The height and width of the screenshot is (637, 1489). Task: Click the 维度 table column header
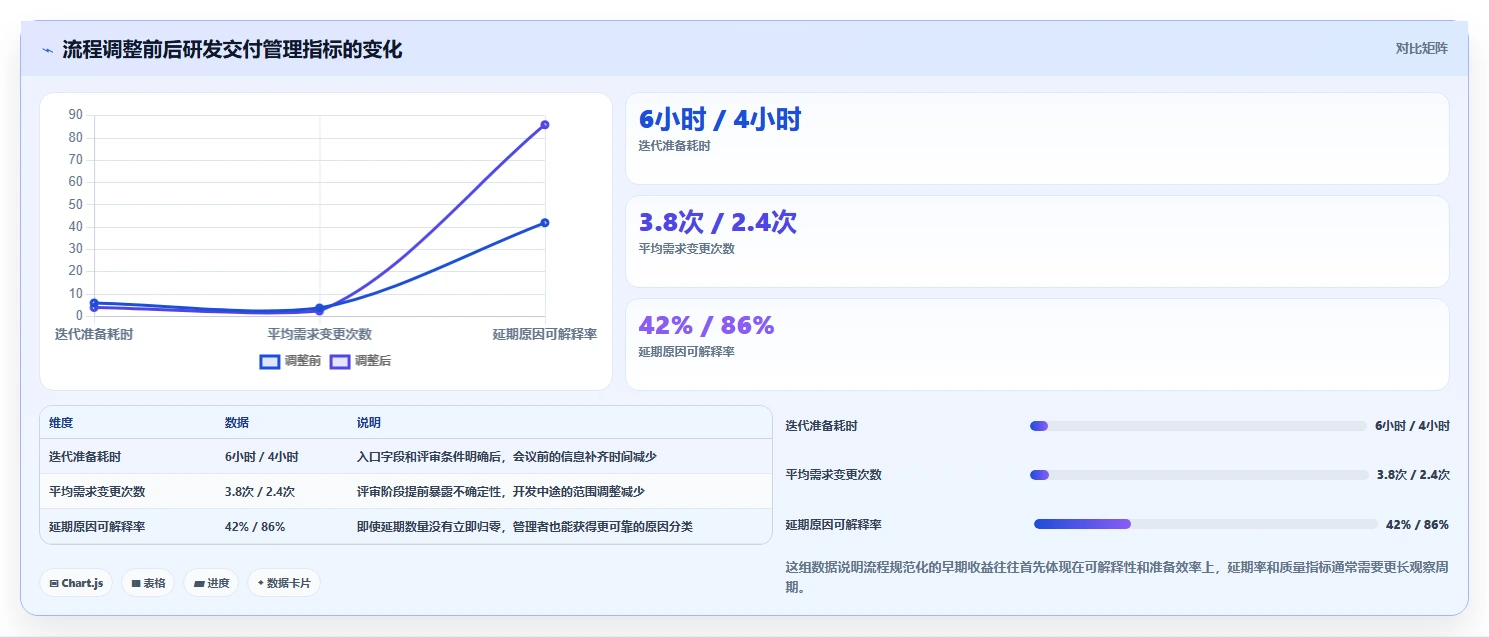(61, 423)
